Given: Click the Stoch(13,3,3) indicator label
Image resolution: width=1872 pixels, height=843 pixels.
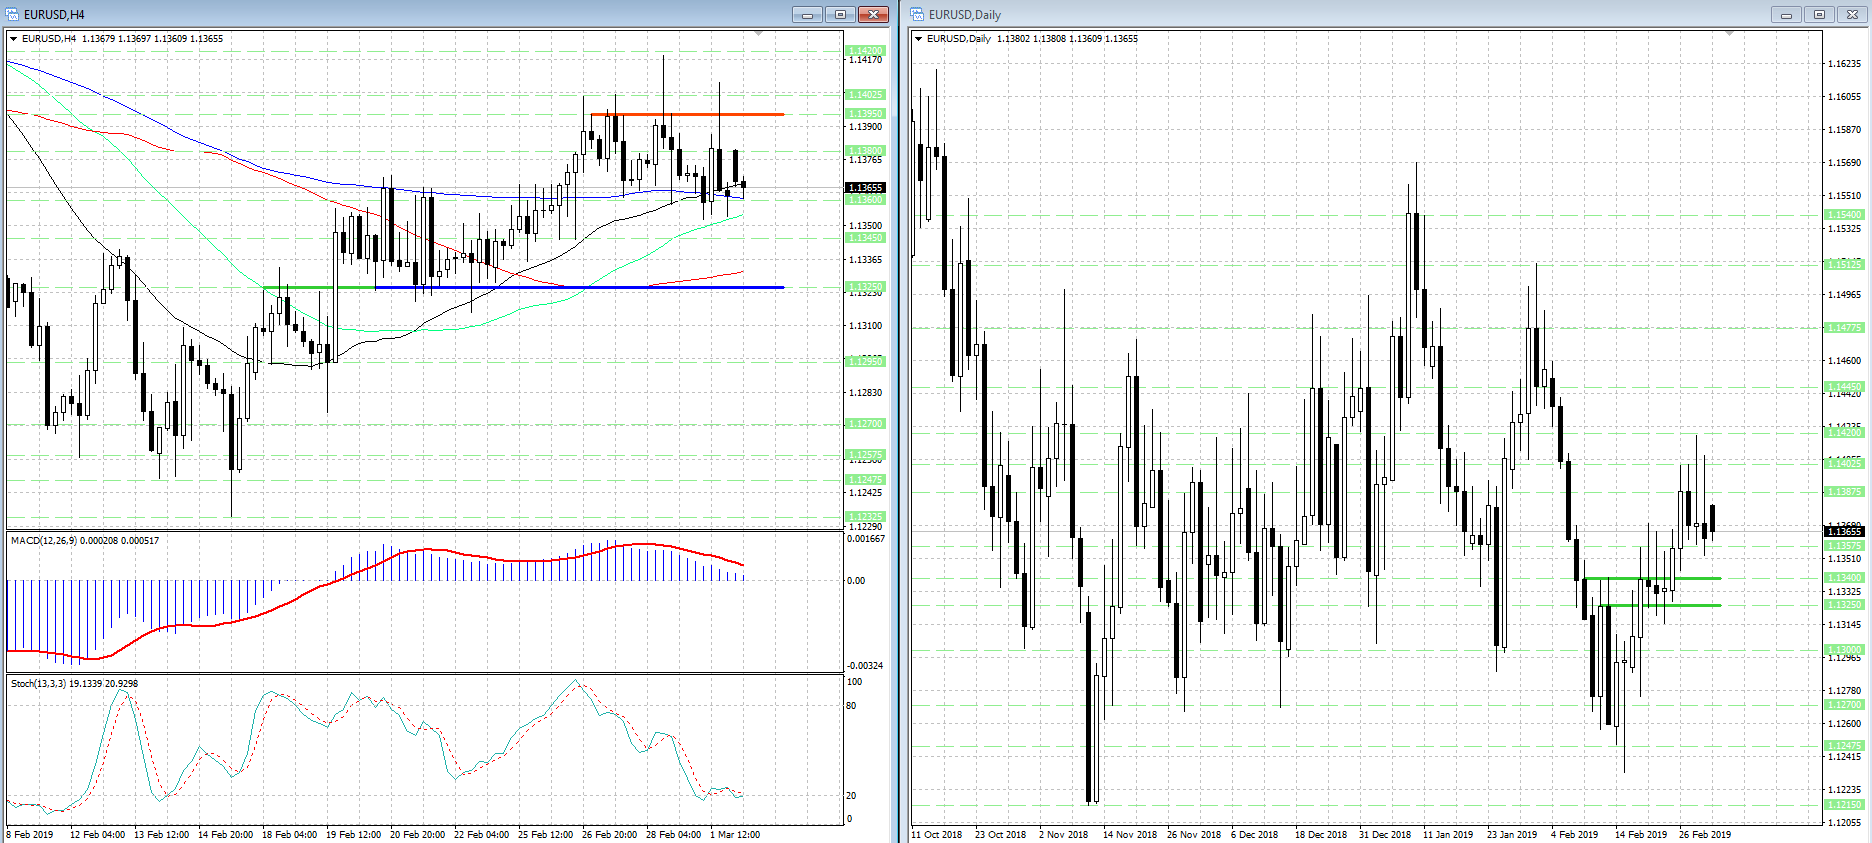Looking at the screenshot, I should click(x=74, y=683).
